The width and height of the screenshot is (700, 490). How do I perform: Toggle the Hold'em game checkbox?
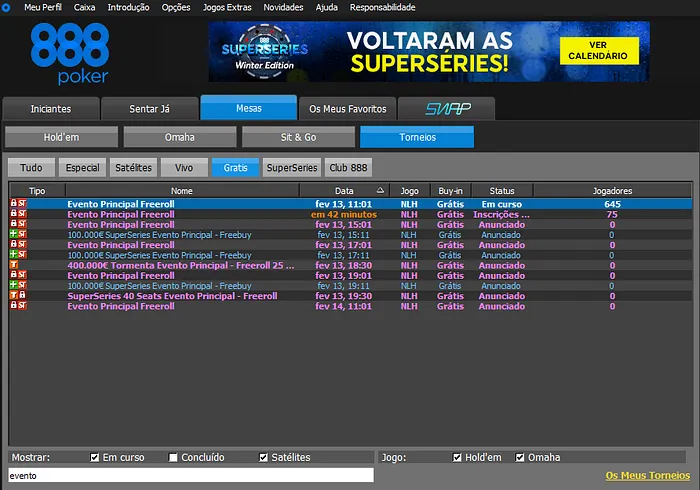457,457
